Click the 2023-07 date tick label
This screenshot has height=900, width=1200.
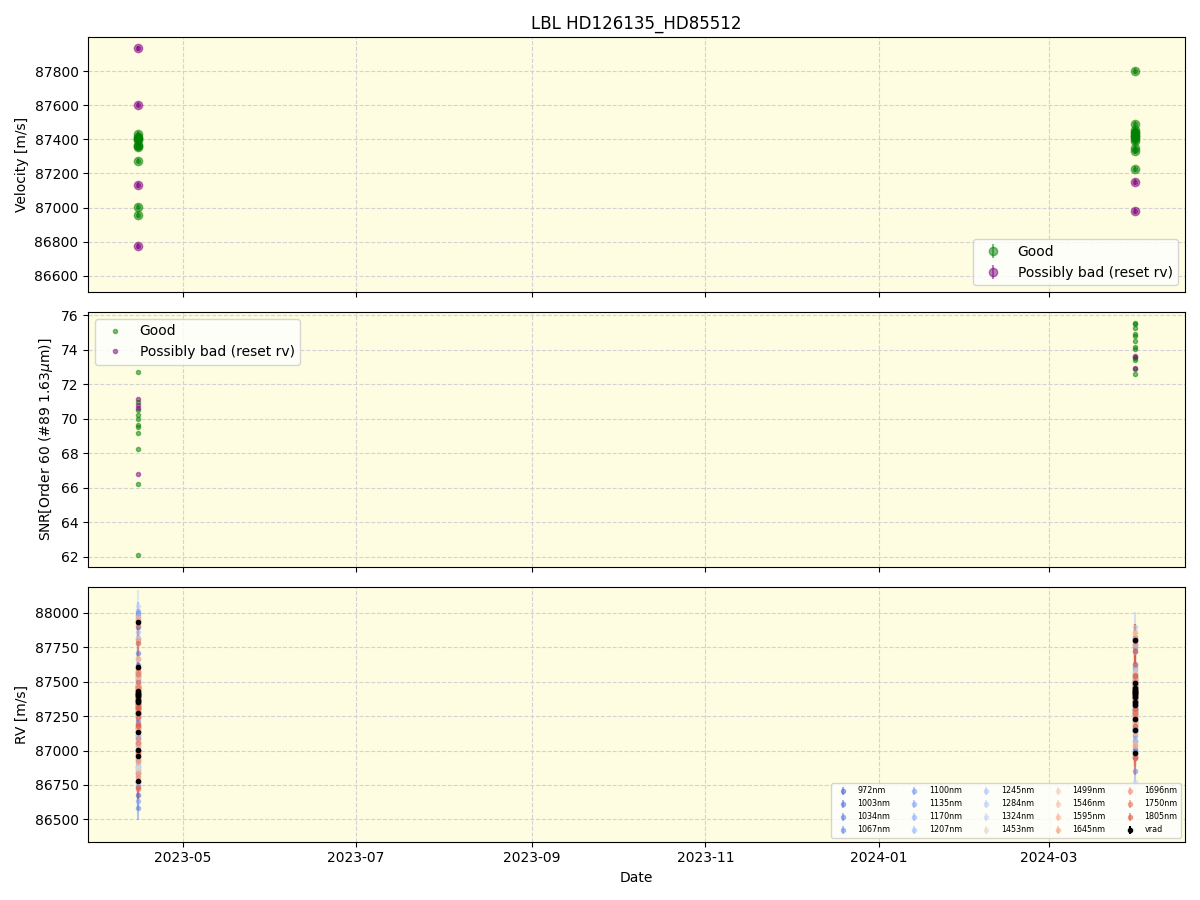point(356,856)
